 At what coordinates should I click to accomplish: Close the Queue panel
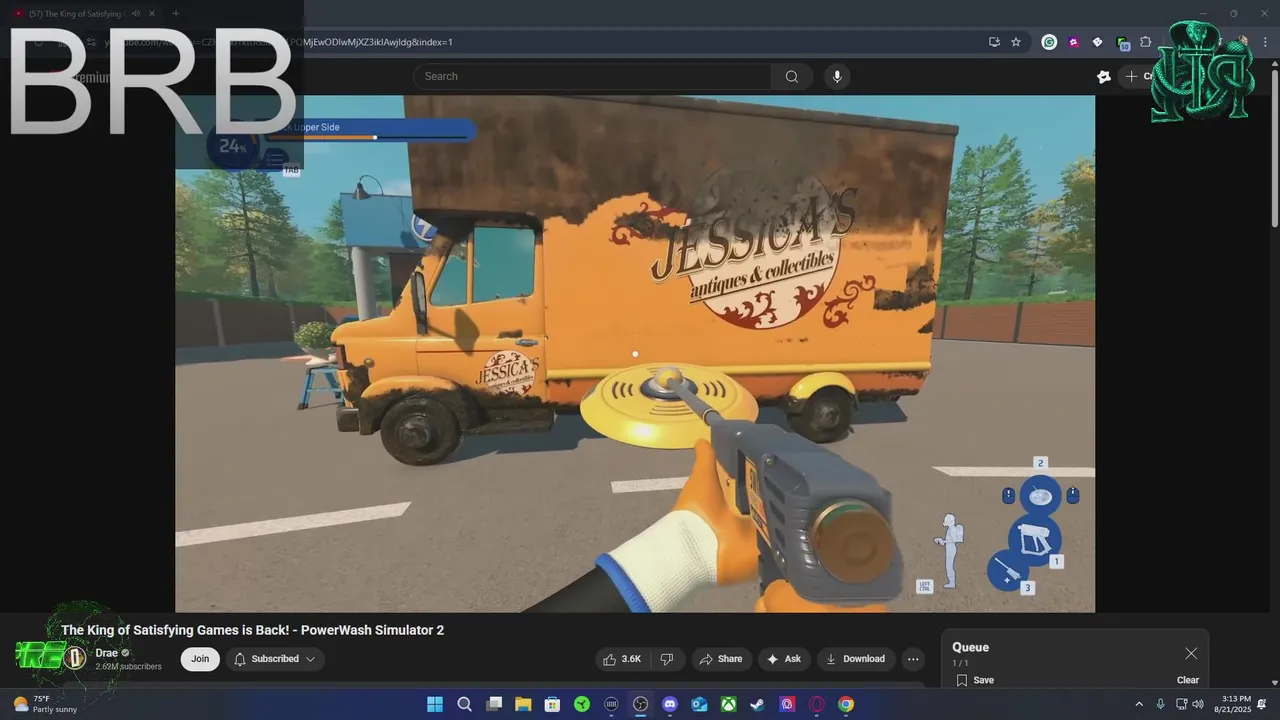[1191, 653]
